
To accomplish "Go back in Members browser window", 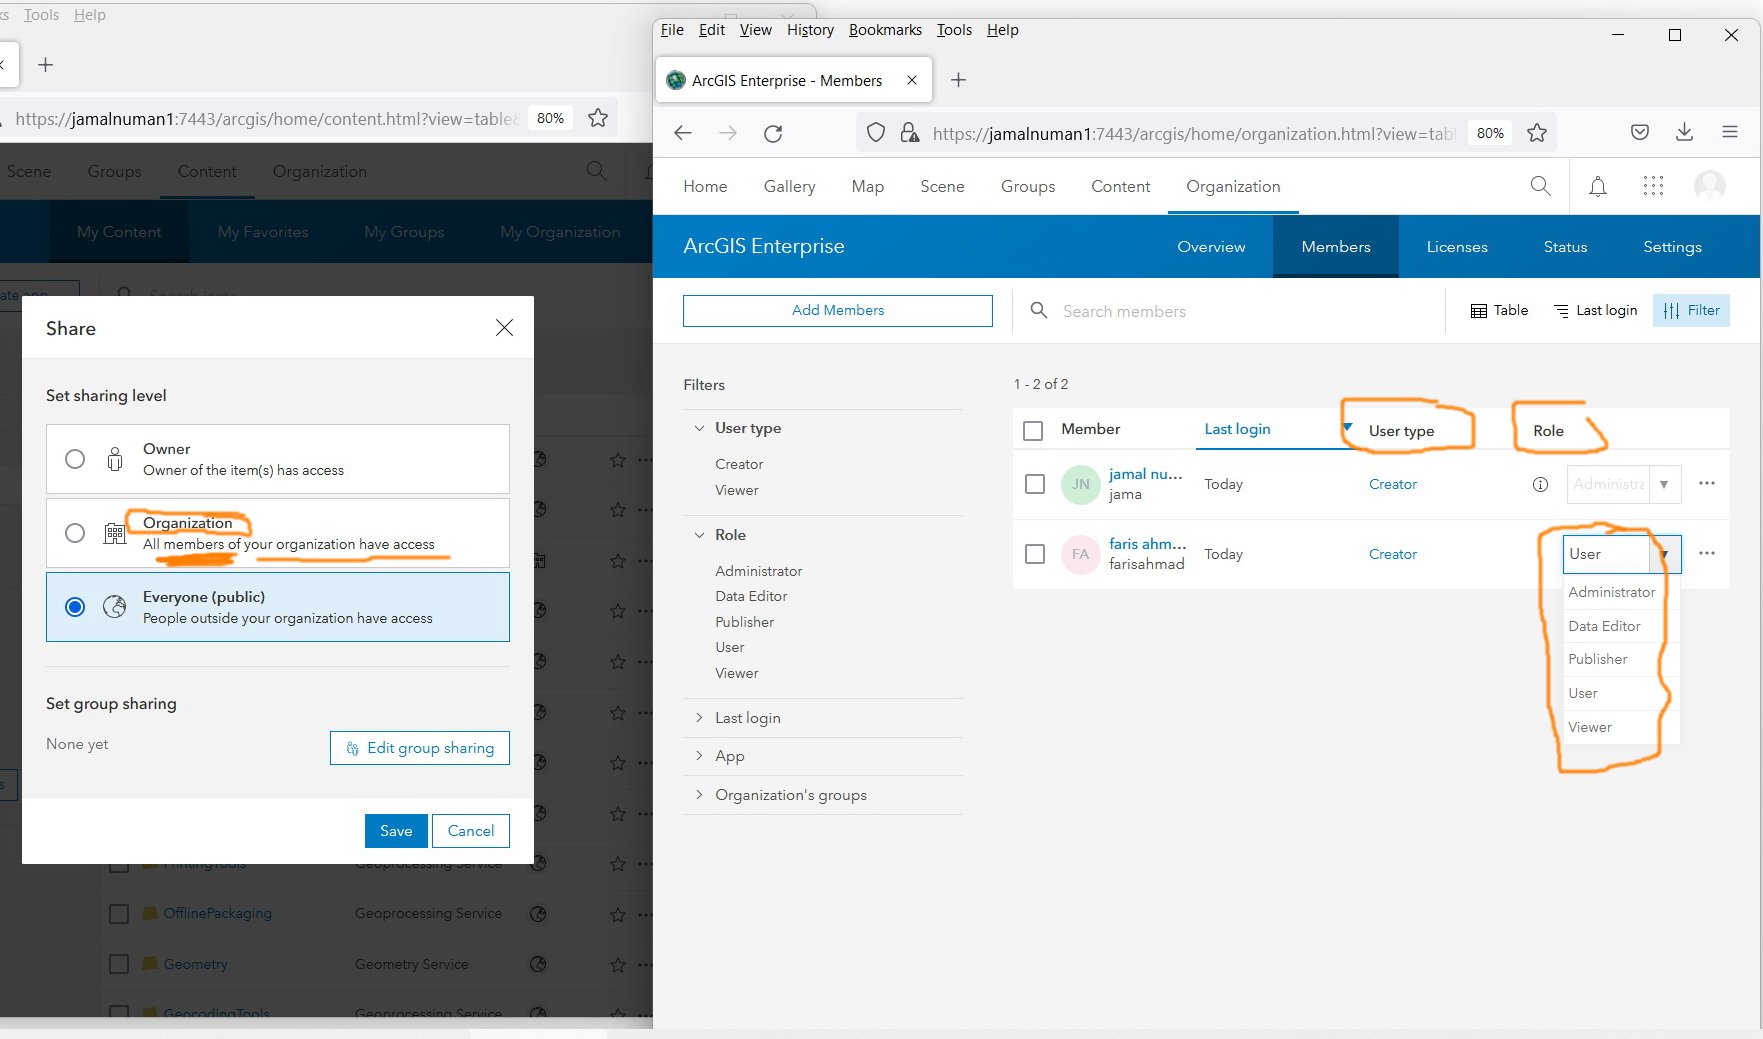I will tap(683, 133).
